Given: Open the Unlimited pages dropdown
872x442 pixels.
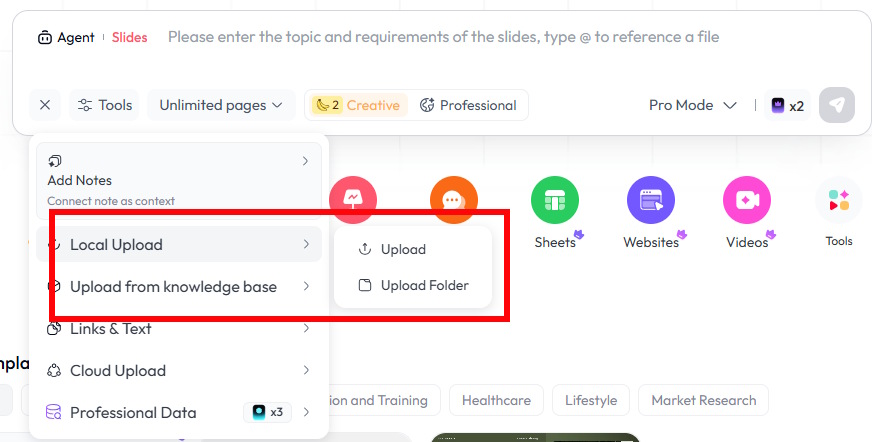Looking at the screenshot, I should pyautogui.click(x=220, y=105).
